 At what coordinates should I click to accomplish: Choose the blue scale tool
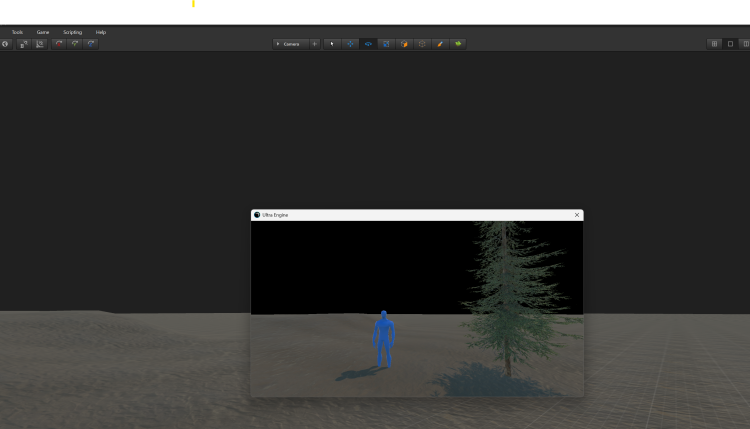(386, 44)
